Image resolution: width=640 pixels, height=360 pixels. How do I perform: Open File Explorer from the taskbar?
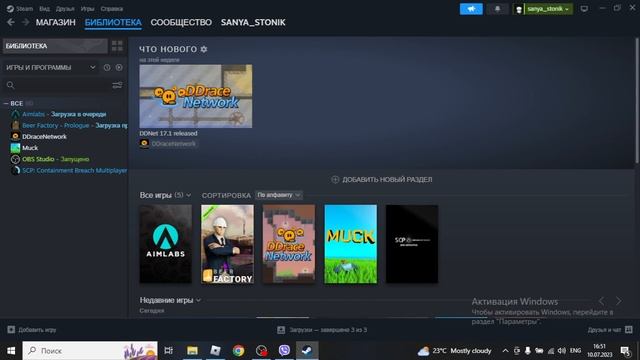click(x=192, y=351)
